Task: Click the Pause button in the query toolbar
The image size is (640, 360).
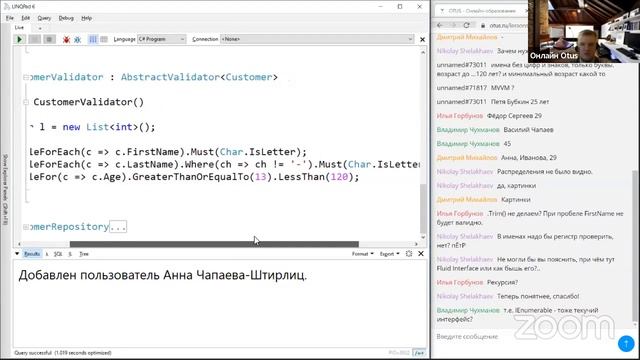Action: 34,39
